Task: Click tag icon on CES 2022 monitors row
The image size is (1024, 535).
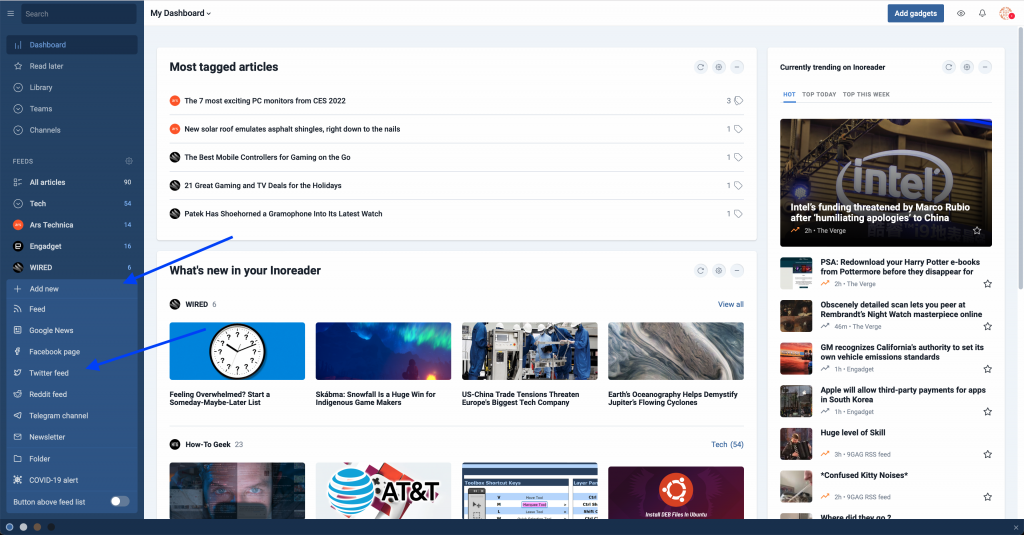Action: [x=739, y=101]
